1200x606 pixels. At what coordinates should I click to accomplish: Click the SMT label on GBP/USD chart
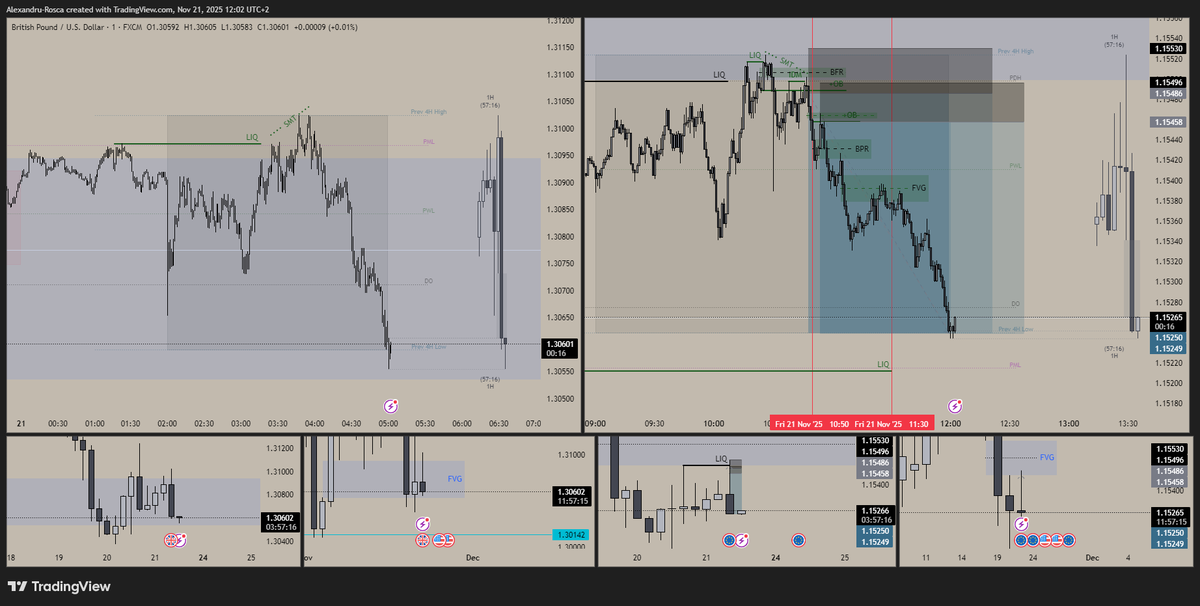click(x=290, y=121)
